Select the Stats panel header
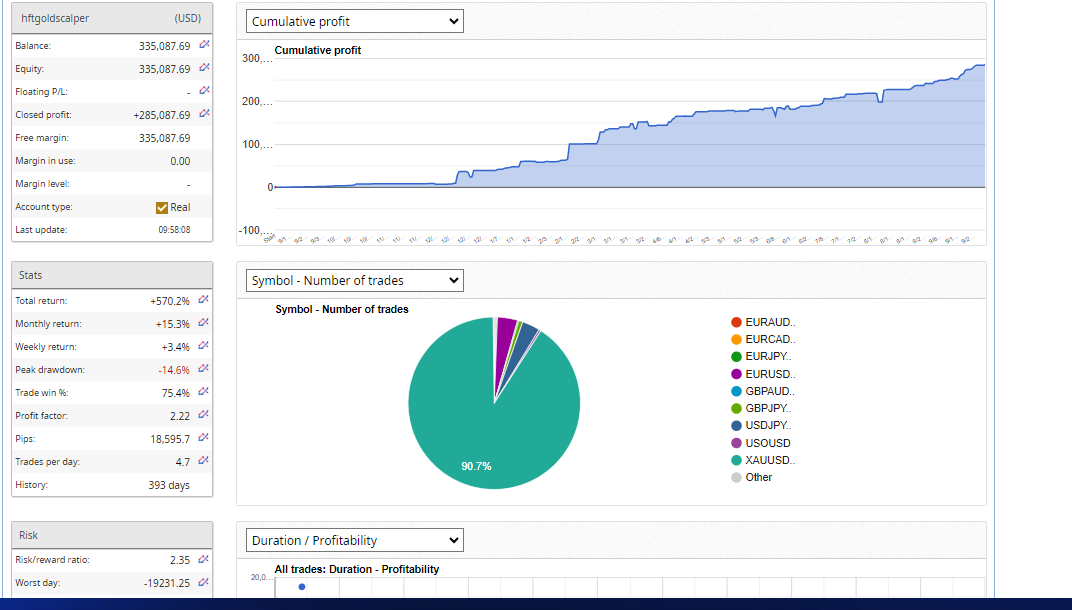This screenshot has height=610, width=1072. click(x=112, y=275)
